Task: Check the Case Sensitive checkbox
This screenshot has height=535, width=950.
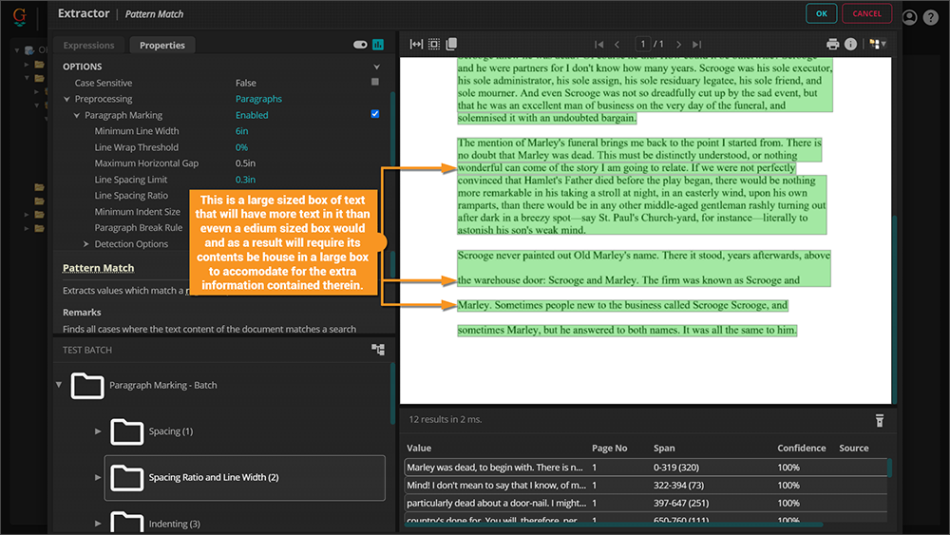Action: click(375, 82)
